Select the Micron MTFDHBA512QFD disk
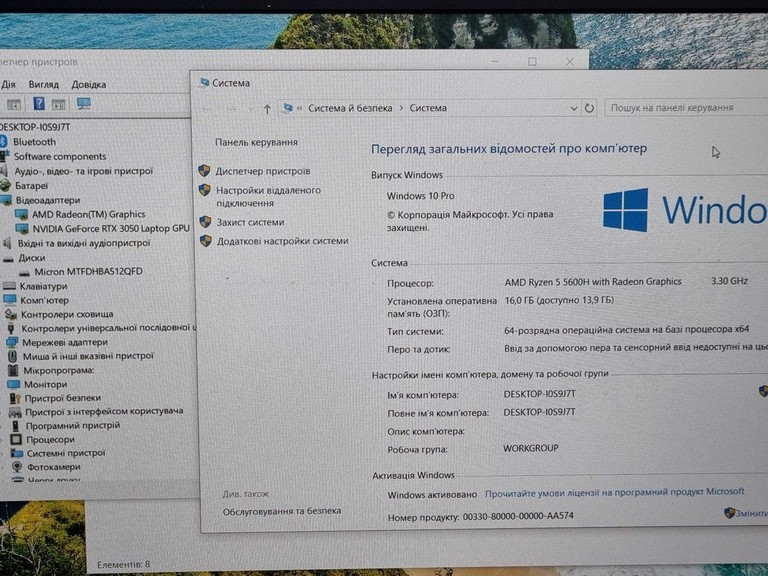 (88, 272)
